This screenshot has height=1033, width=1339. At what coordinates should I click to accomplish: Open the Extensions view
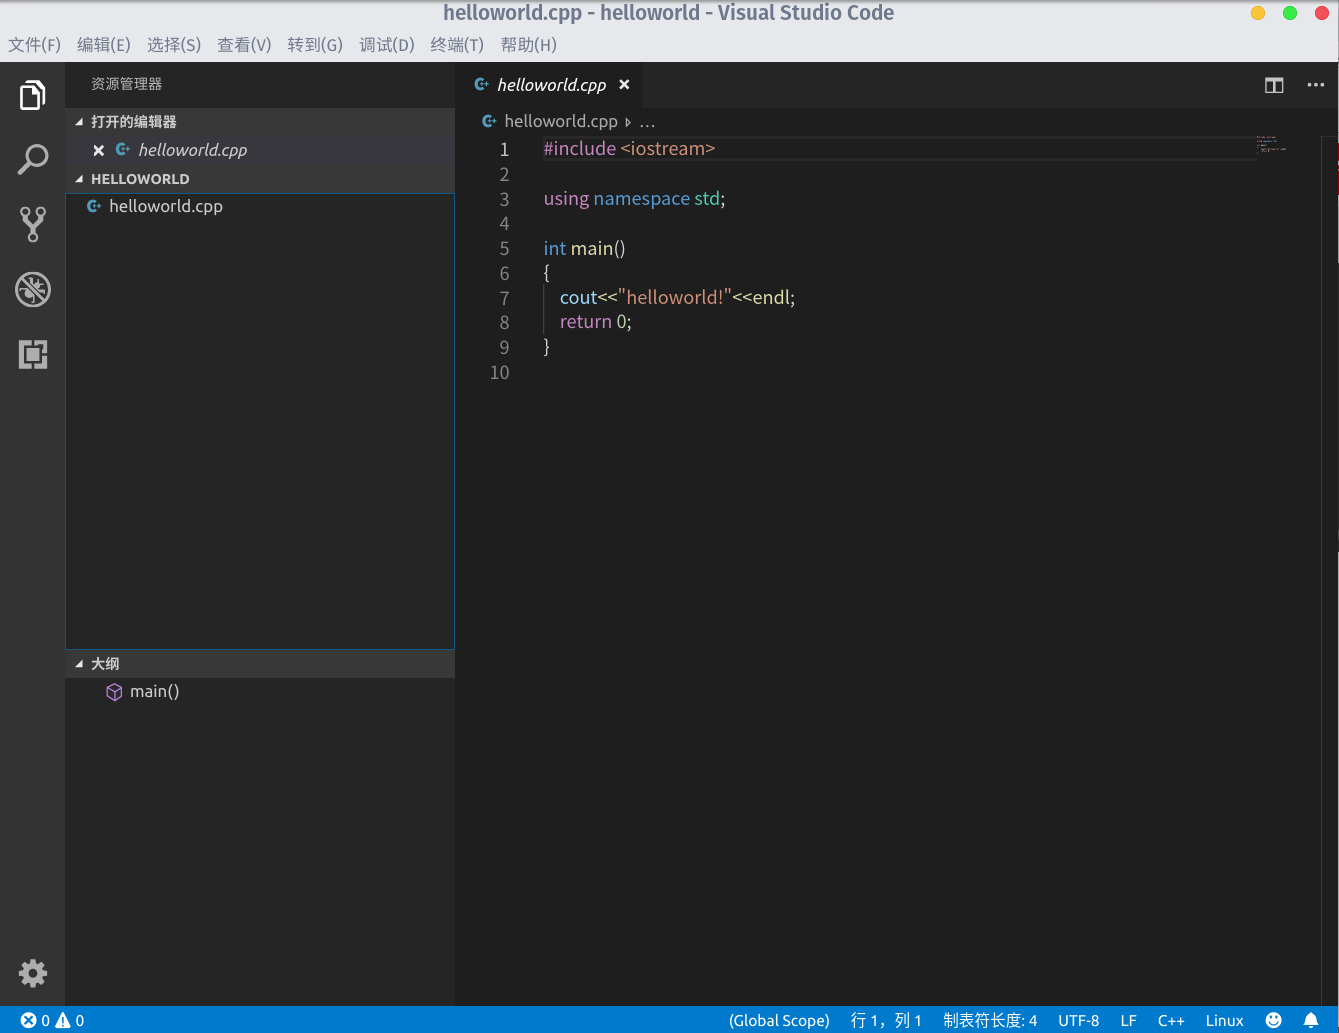click(x=32, y=354)
